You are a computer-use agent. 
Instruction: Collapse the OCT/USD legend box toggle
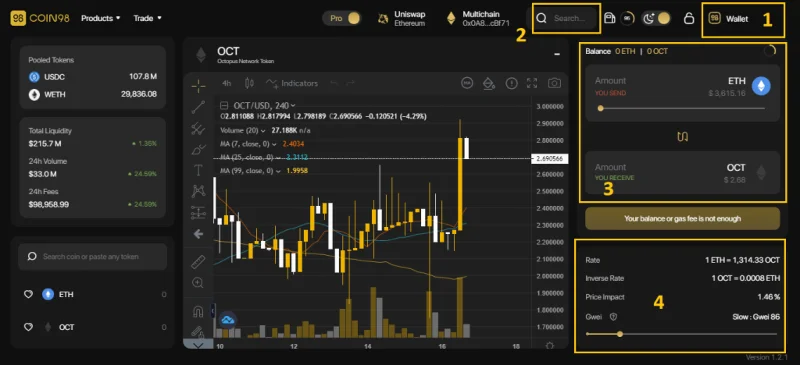pyautogui.click(x=223, y=106)
